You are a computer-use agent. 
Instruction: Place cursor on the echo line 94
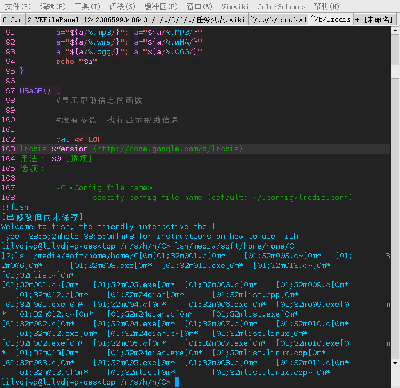click(x=77, y=61)
